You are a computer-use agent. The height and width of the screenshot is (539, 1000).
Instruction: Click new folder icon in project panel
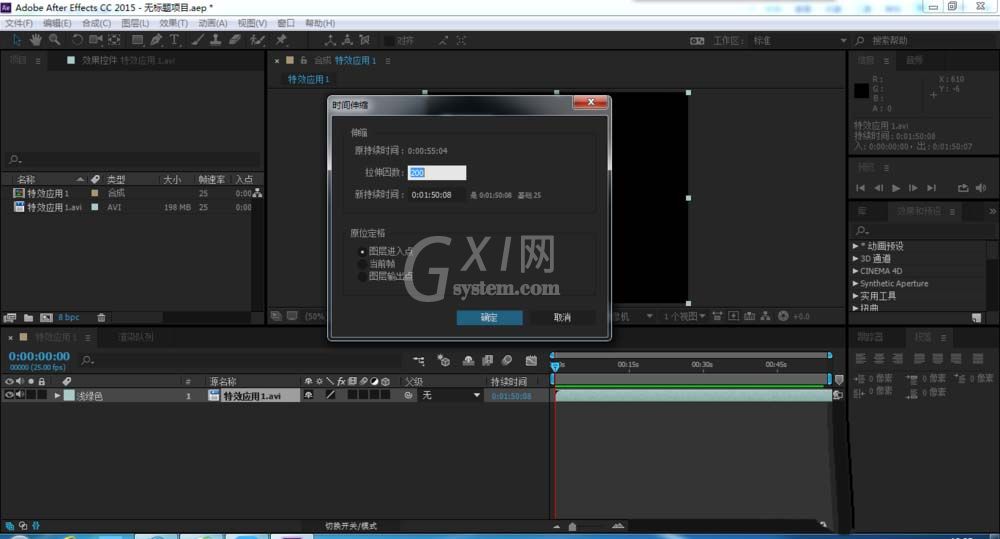click(29, 317)
